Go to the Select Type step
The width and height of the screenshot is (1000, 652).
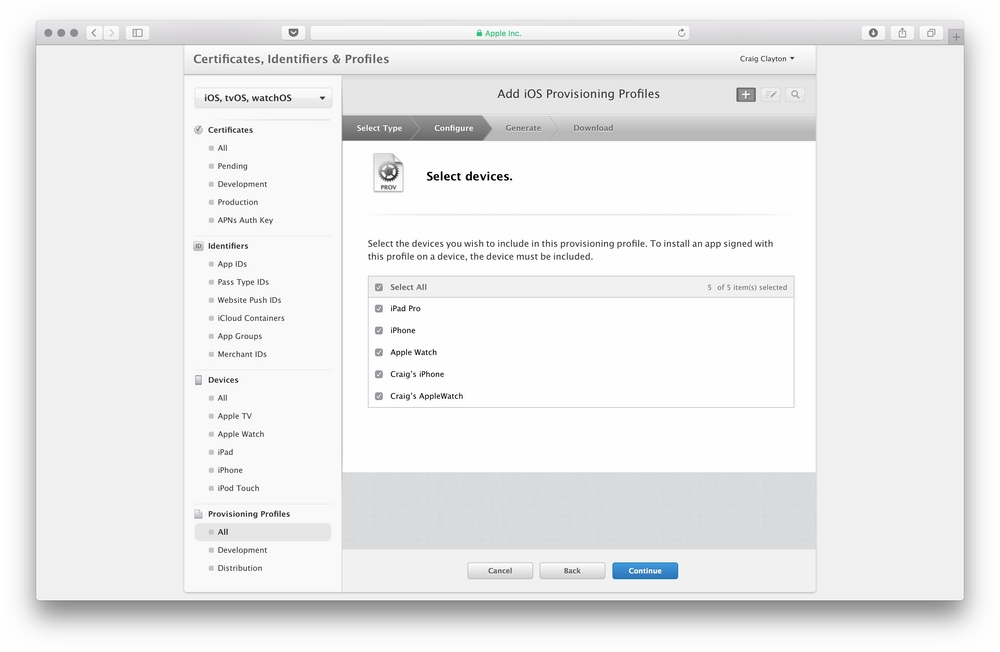379,128
